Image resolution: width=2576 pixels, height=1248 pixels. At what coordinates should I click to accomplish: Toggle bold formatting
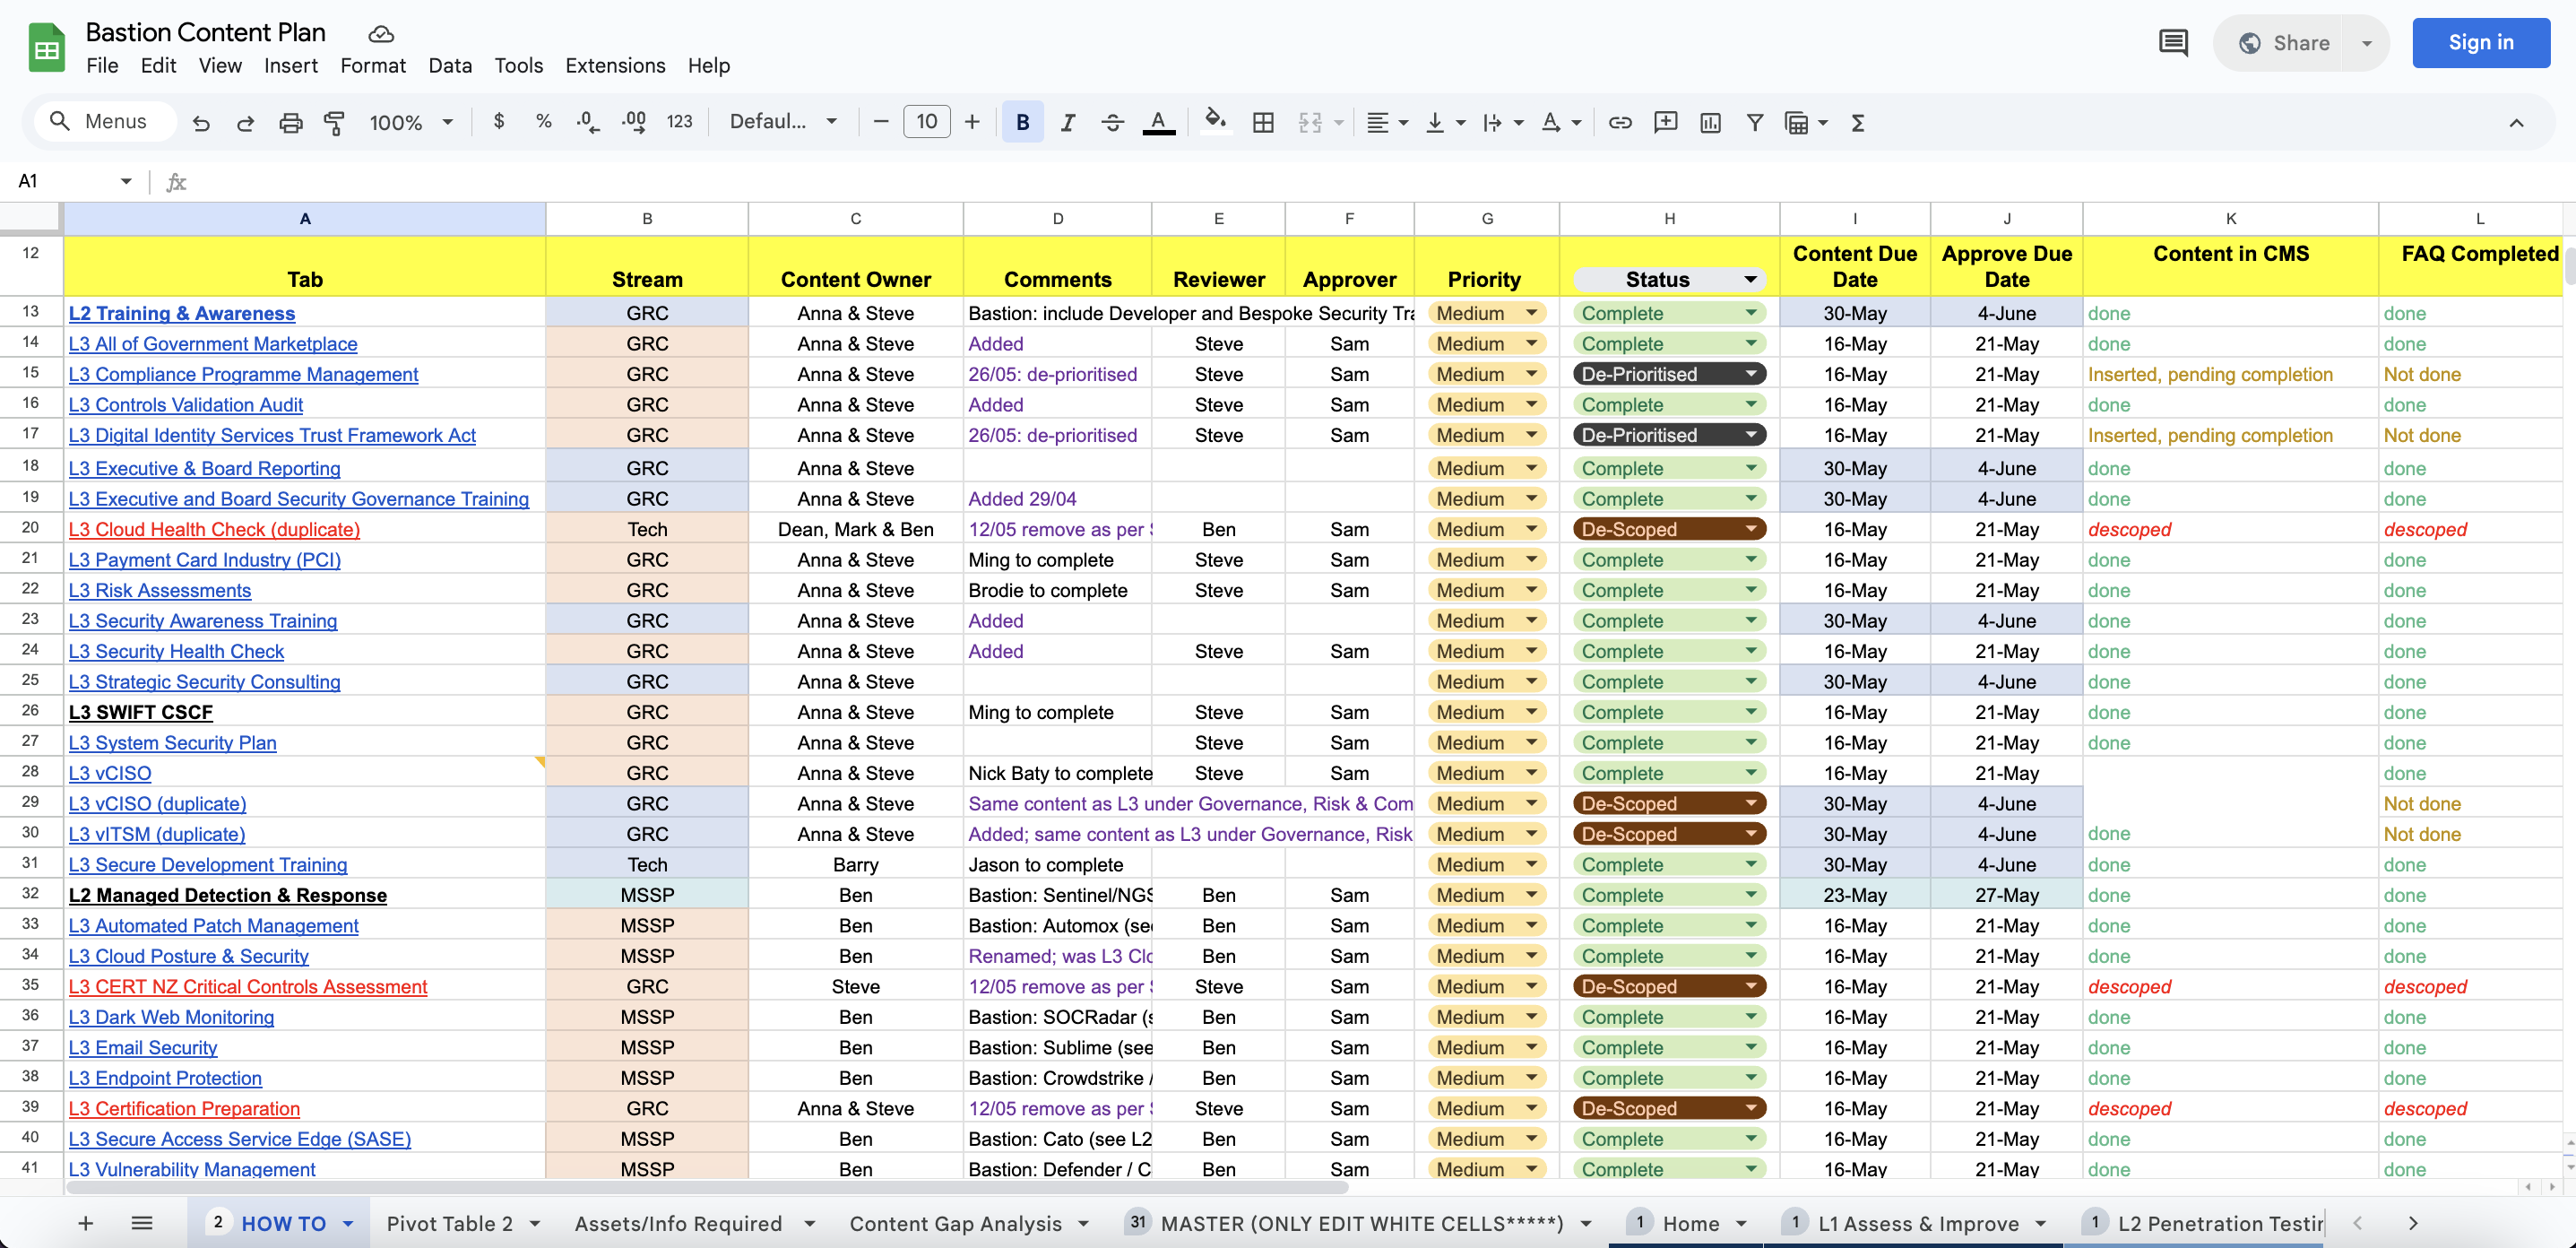tap(1022, 122)
